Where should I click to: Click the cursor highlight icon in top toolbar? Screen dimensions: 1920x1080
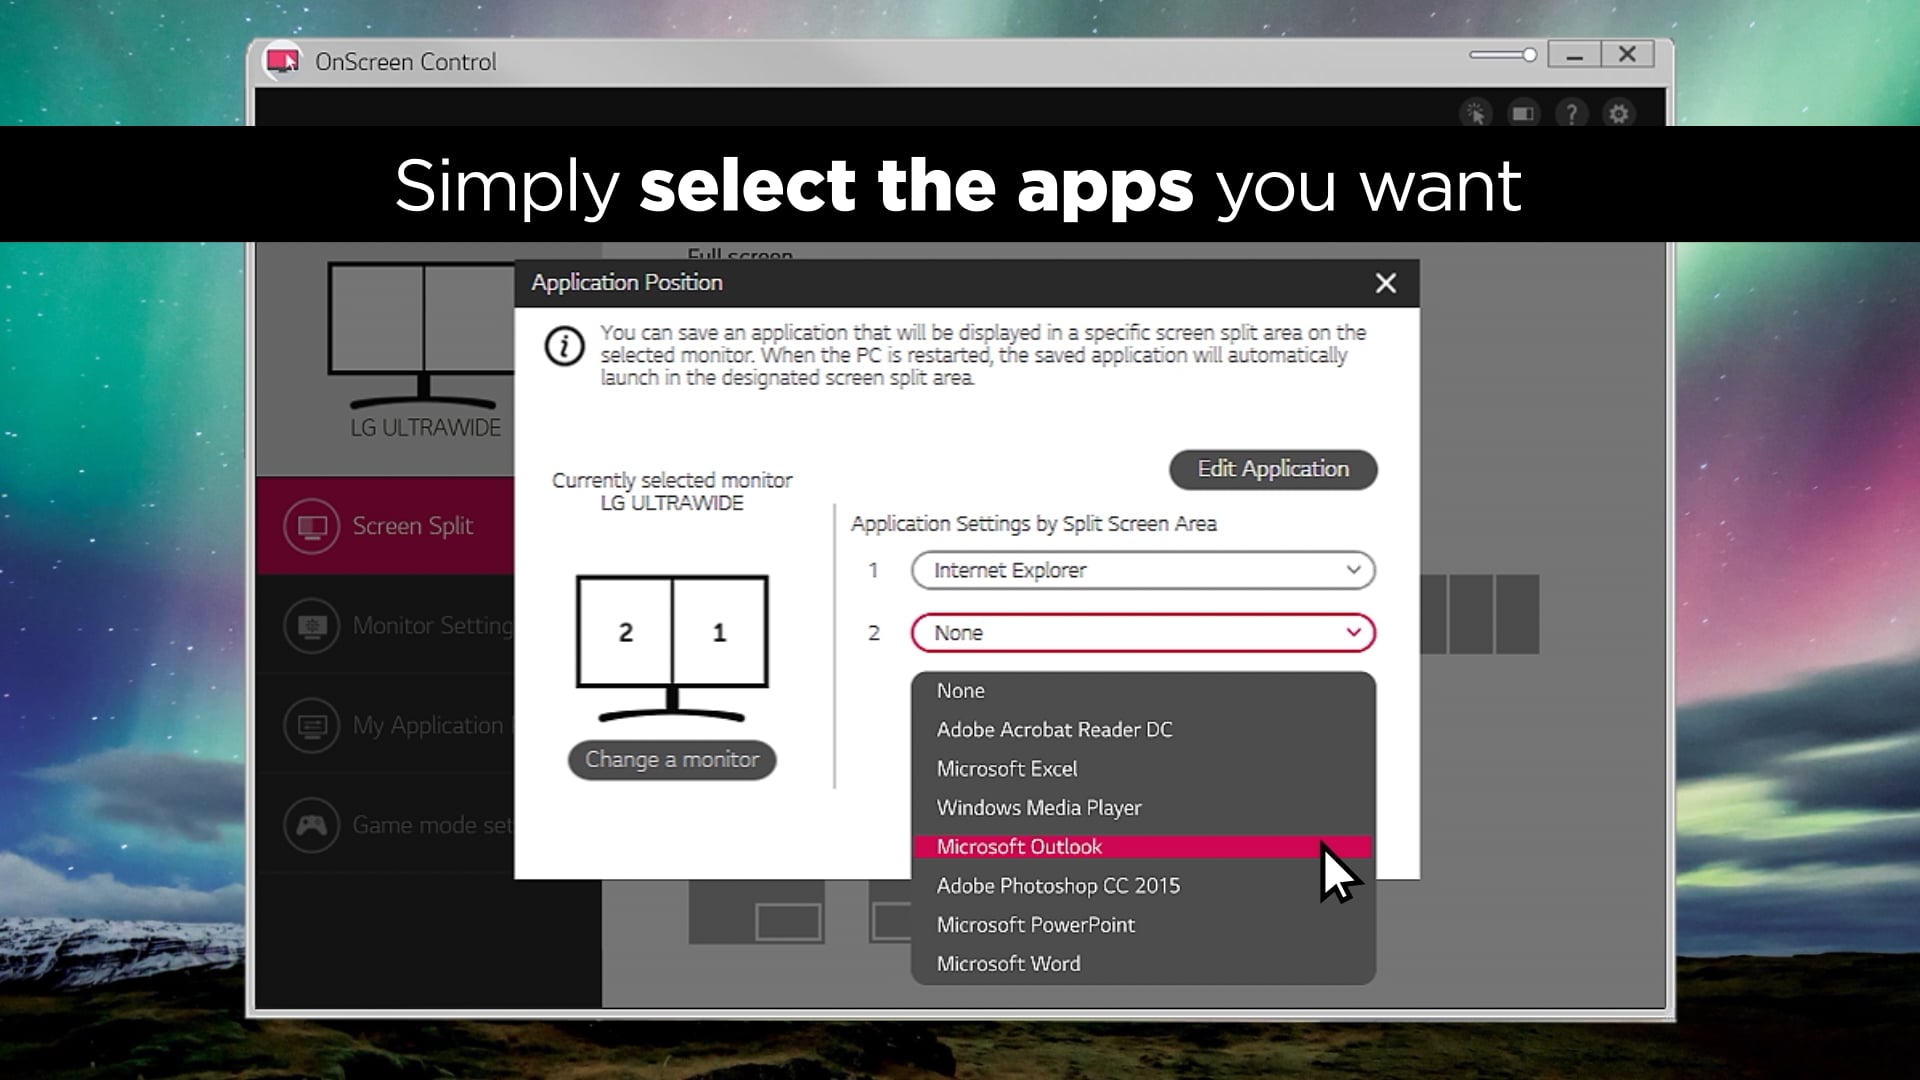point(1476,113)
